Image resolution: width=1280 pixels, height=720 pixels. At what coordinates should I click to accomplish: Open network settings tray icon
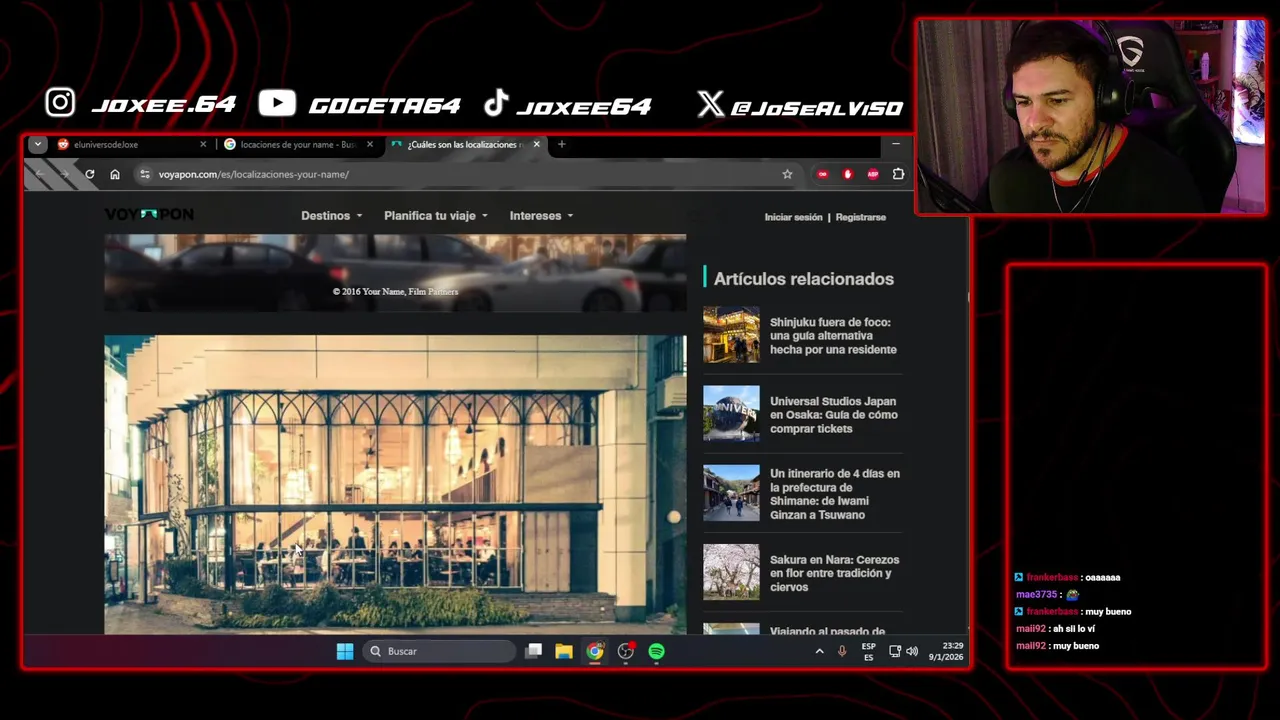pos(895,651)
